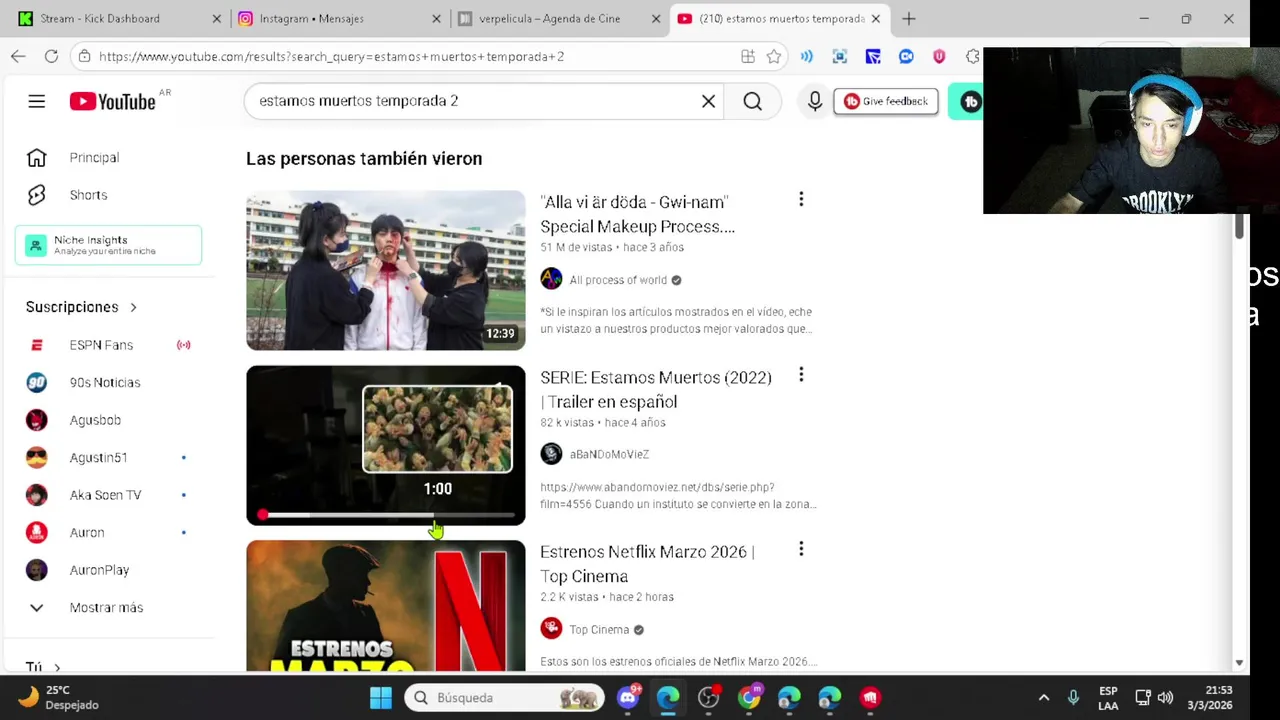Expand the Suscripciones section arrow
Screen dimensions: 1280x720
click(x=133, y=307)
